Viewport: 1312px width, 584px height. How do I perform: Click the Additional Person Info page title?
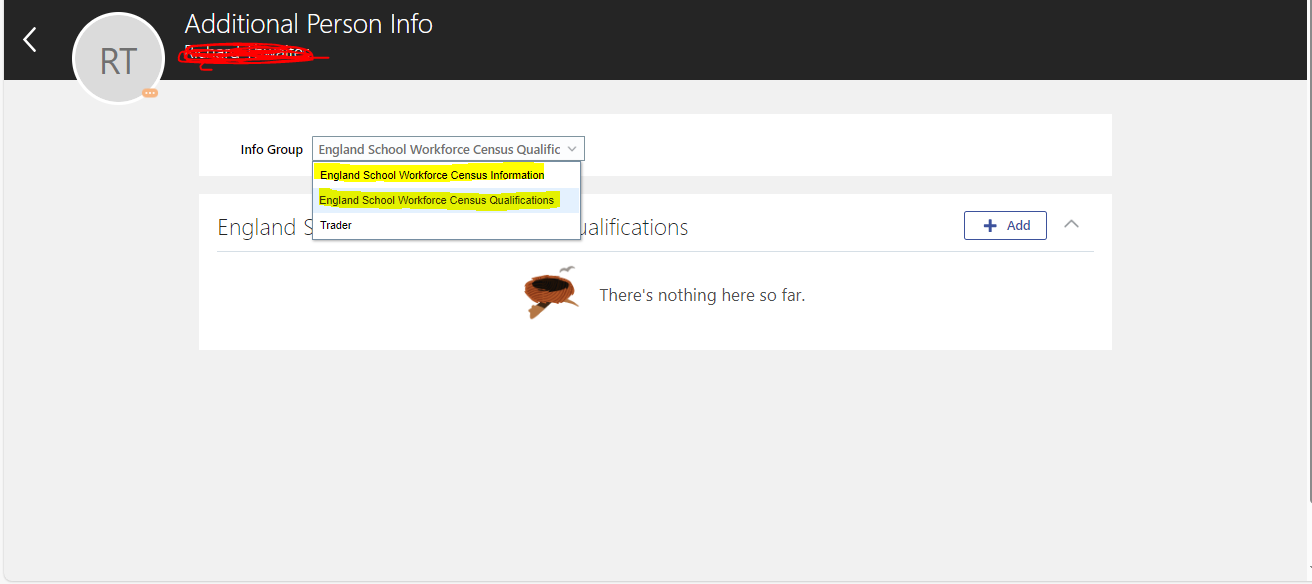coord(308,23)
